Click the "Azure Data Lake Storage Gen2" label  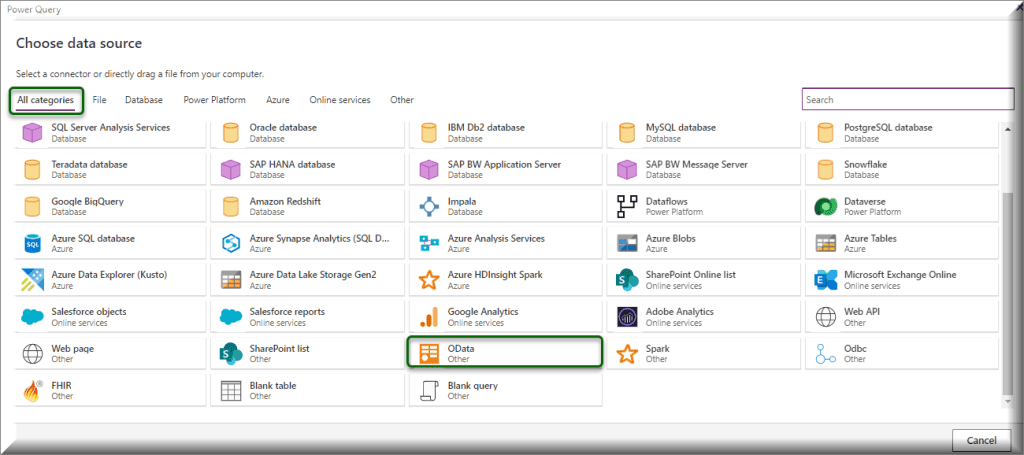coord(313,275)
